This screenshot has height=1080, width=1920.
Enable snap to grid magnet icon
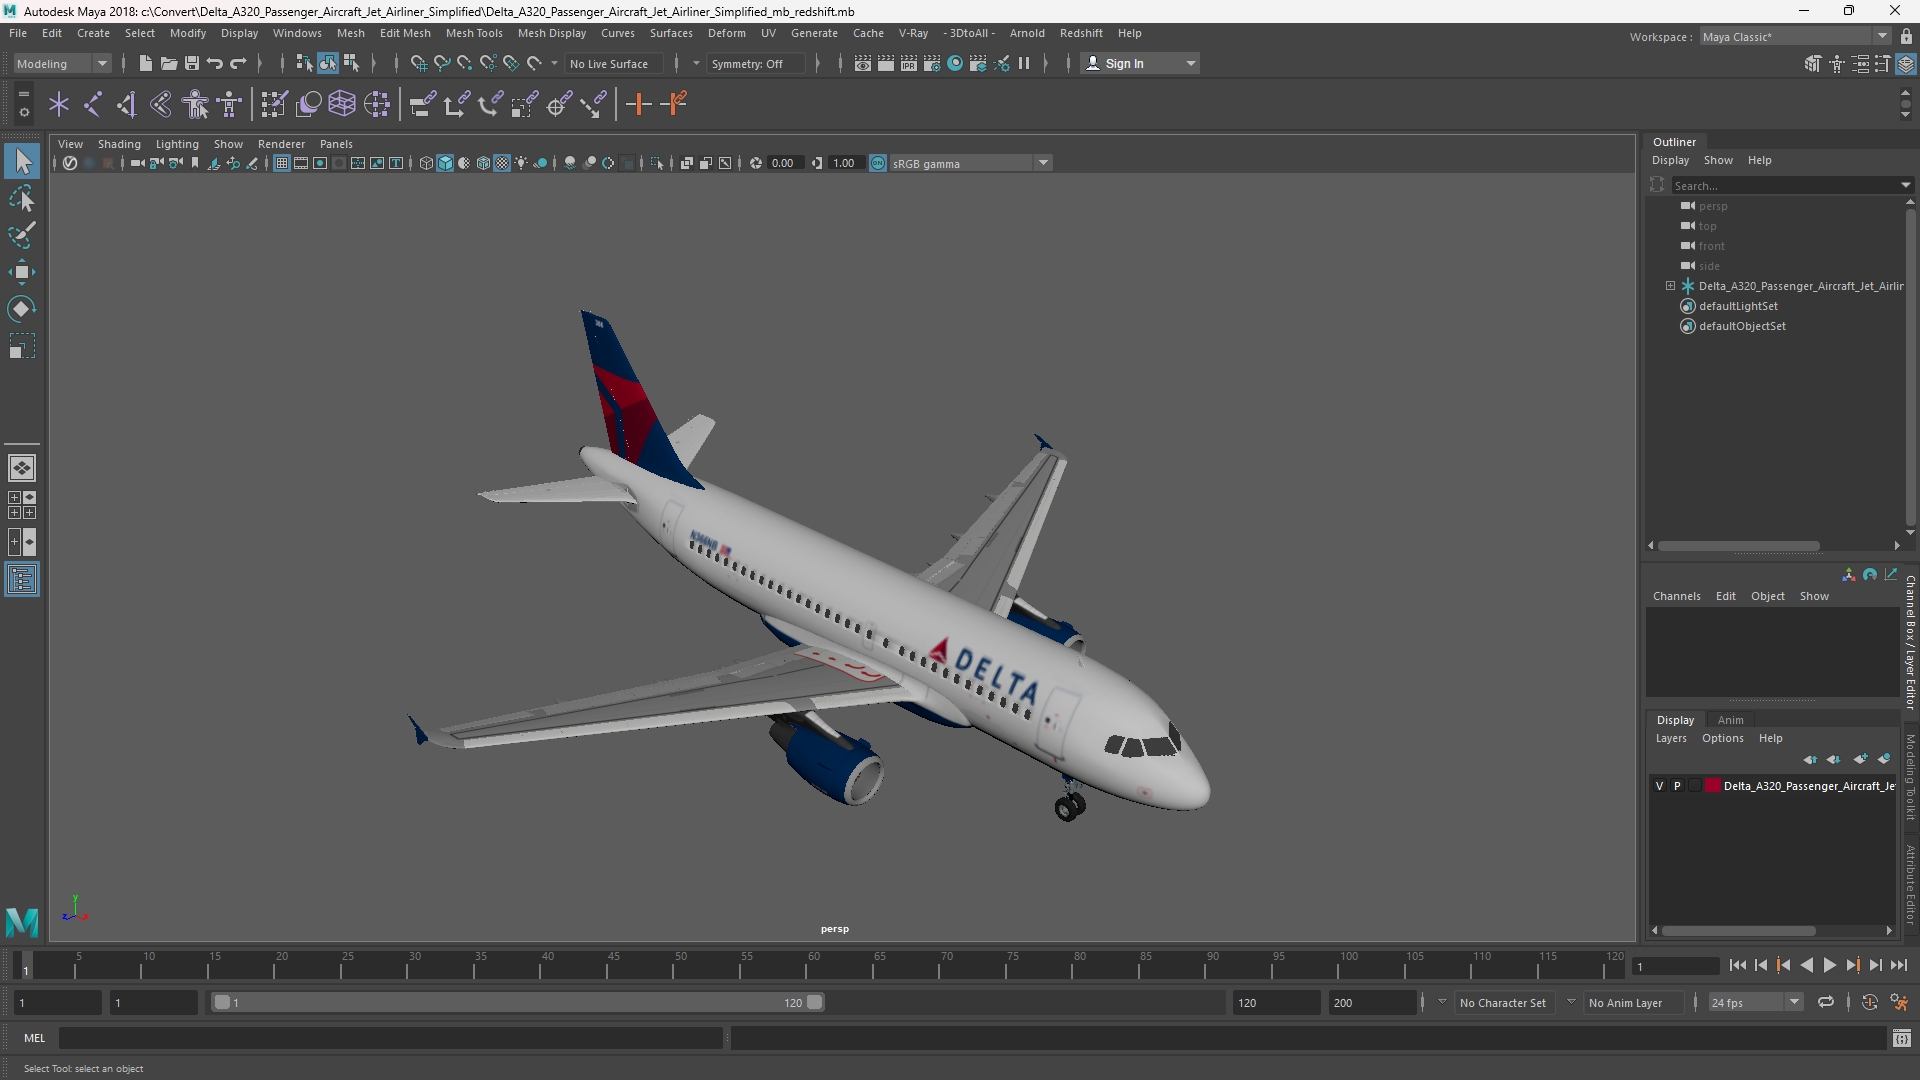coord(418,63)
